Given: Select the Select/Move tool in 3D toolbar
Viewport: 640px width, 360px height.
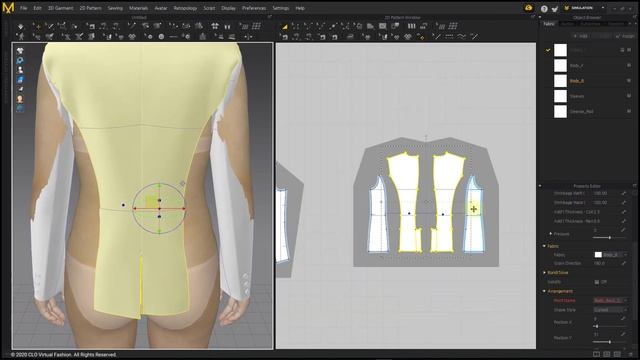Looking at the screenshot, I should point(37,27).
